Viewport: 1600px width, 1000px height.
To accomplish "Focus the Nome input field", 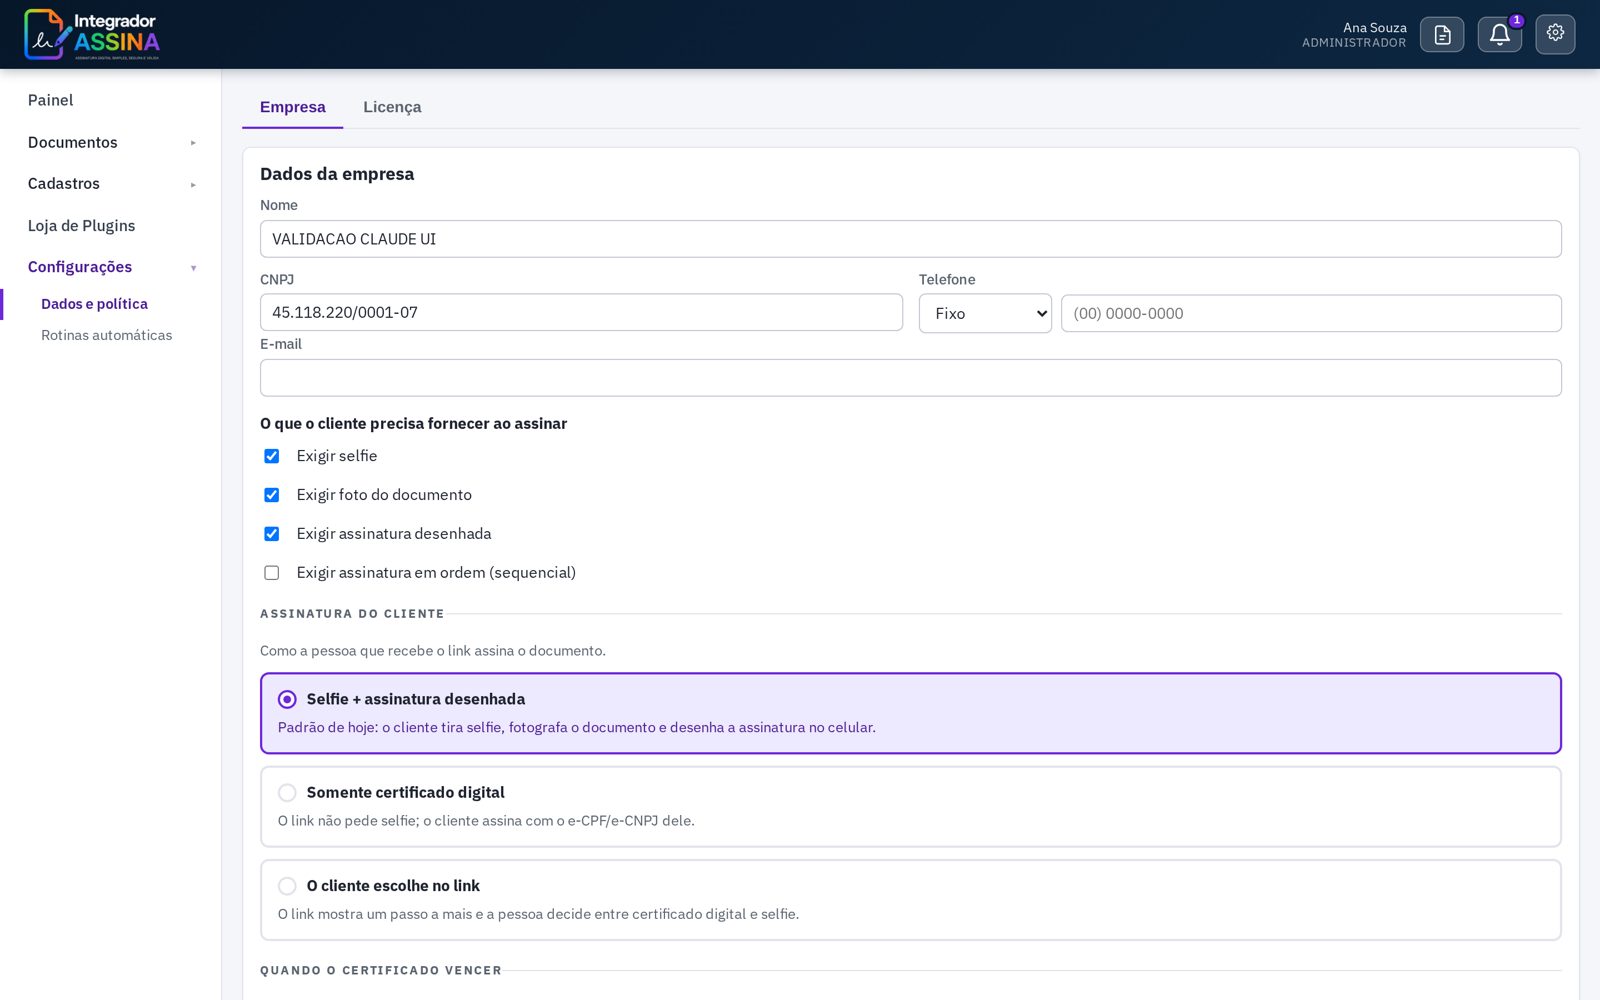I will [x=910, y=239].
